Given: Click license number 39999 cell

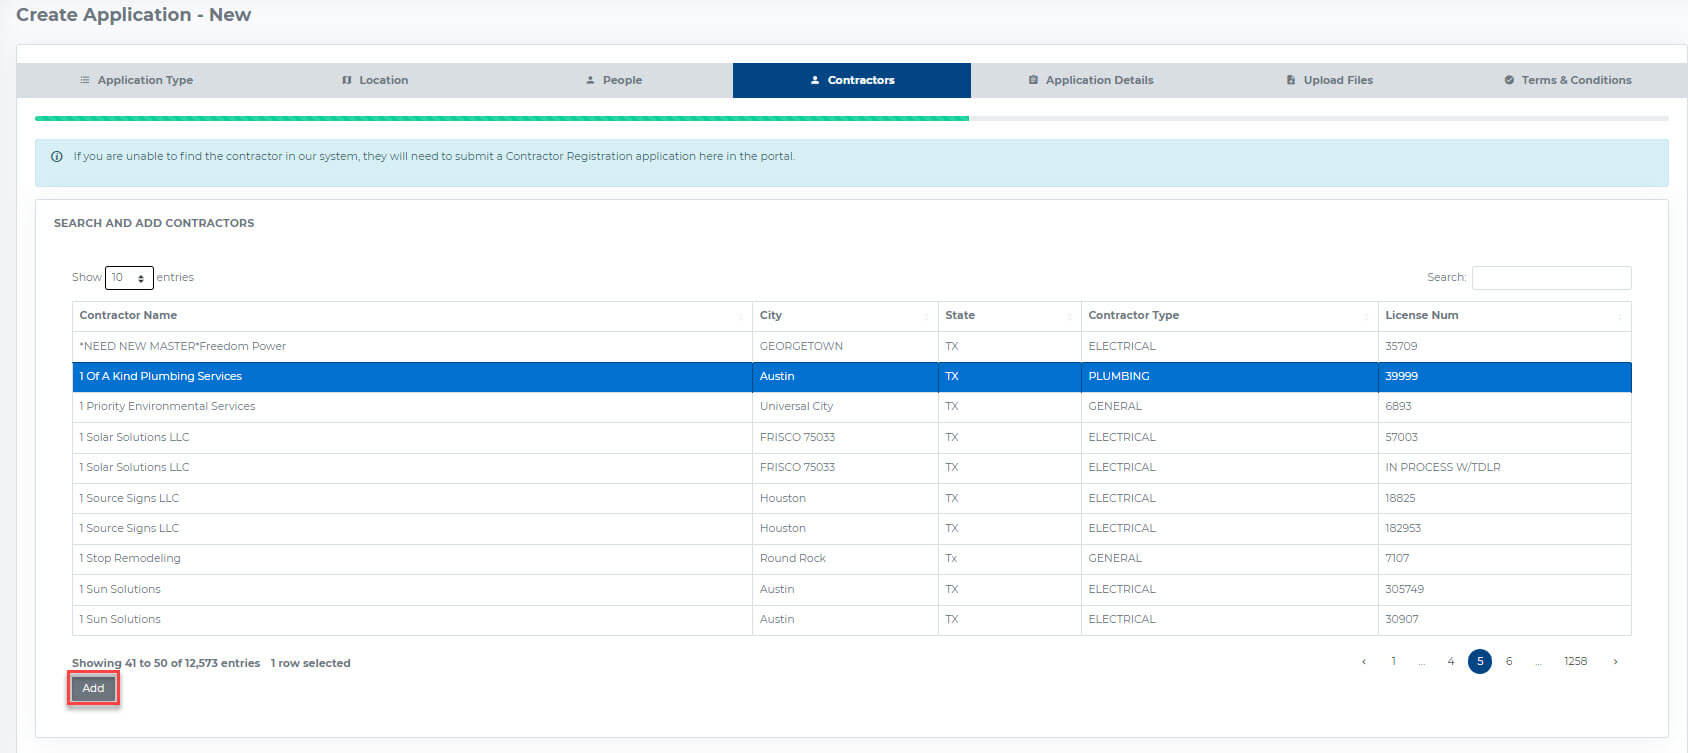Looking at the screenshot, I should (1504, 376).
